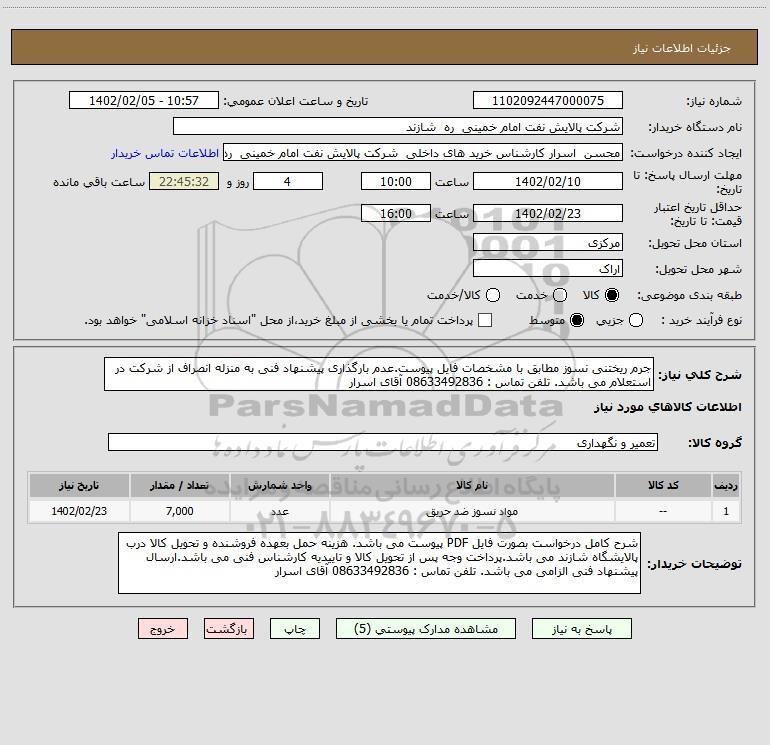Select the کالا radio button

(612, 295)
